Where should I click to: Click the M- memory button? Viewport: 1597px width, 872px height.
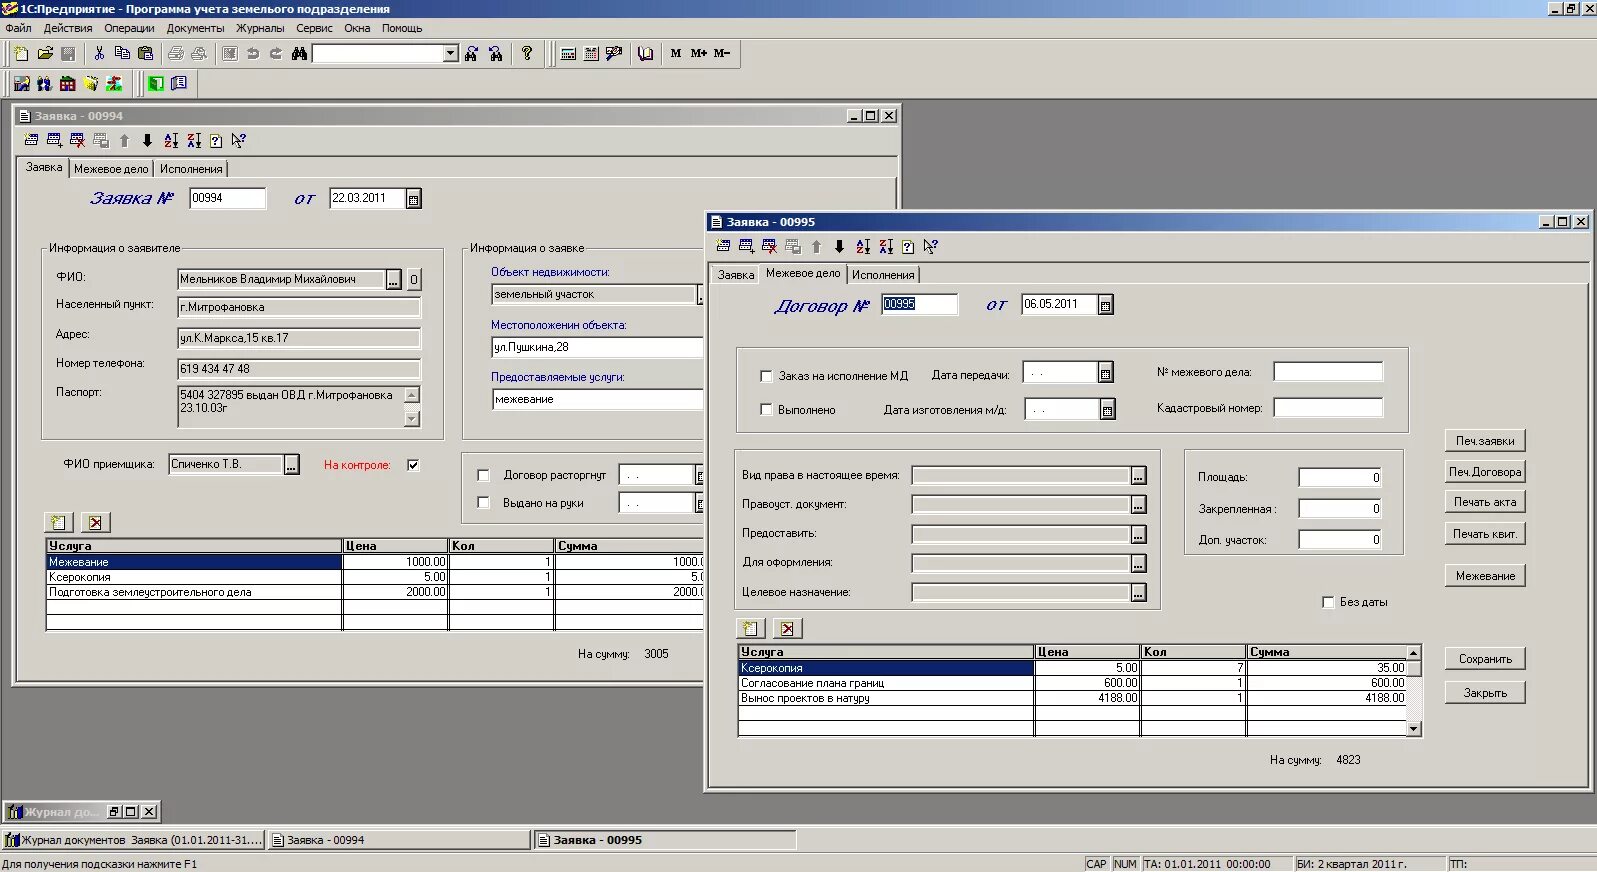722,54
